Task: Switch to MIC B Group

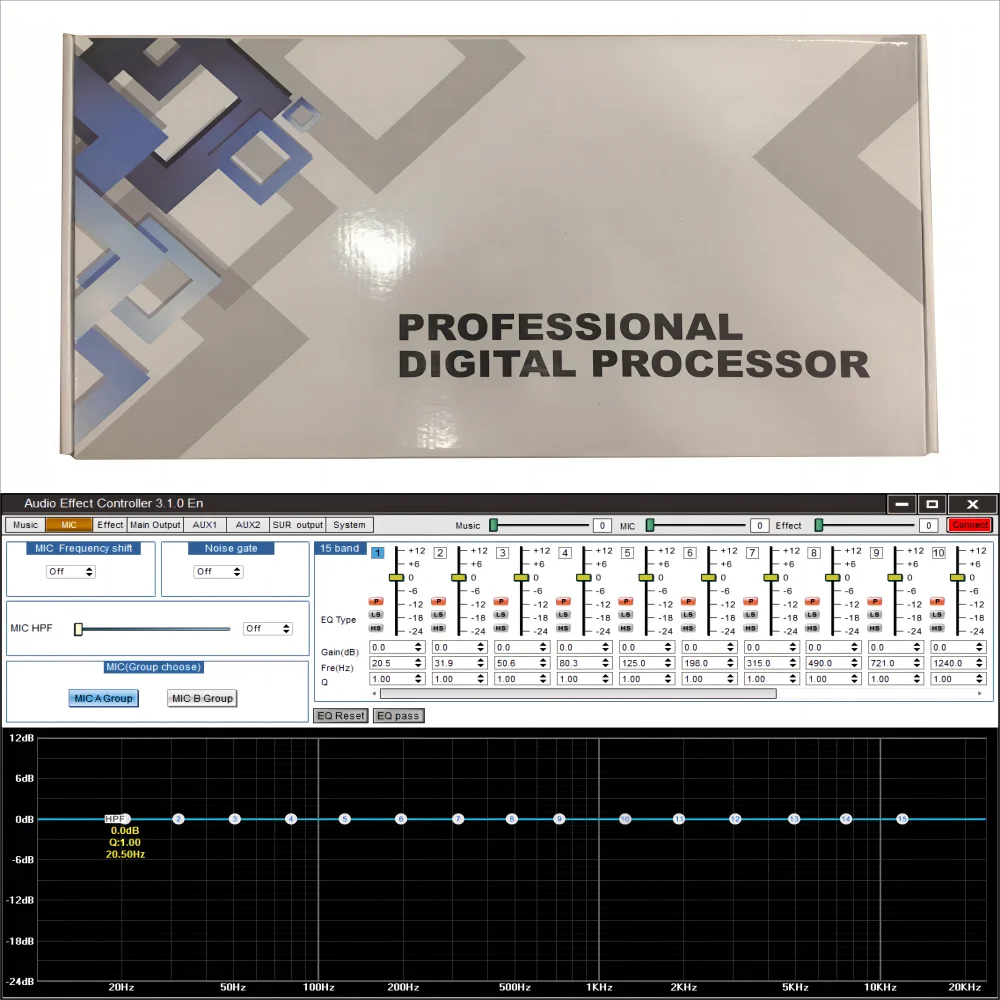Action: click(x=202, y=698)
